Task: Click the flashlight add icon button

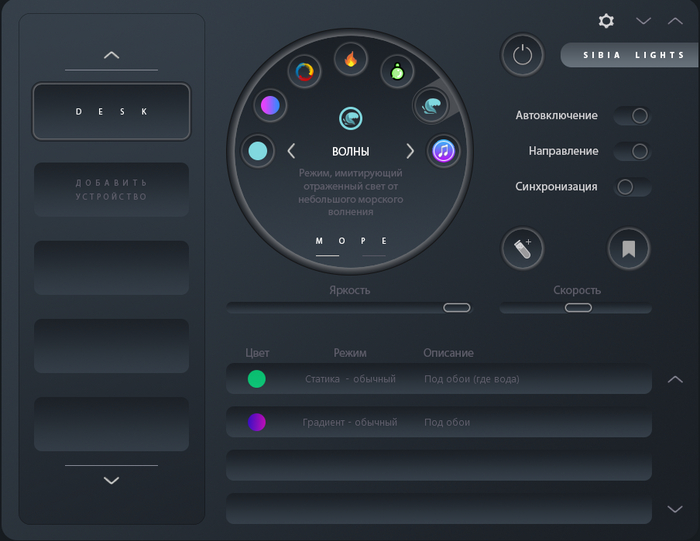Action: coord(522,249)
